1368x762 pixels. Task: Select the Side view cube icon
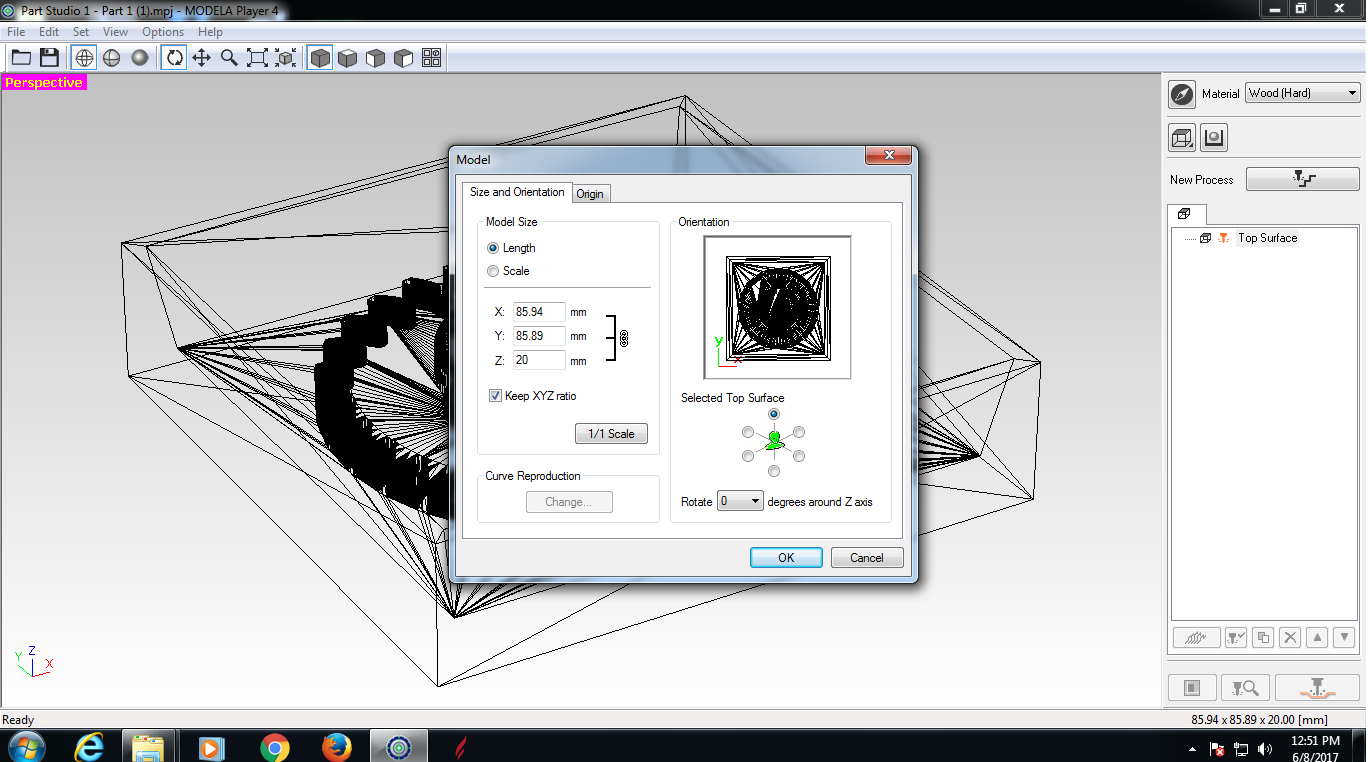(404, 58)
